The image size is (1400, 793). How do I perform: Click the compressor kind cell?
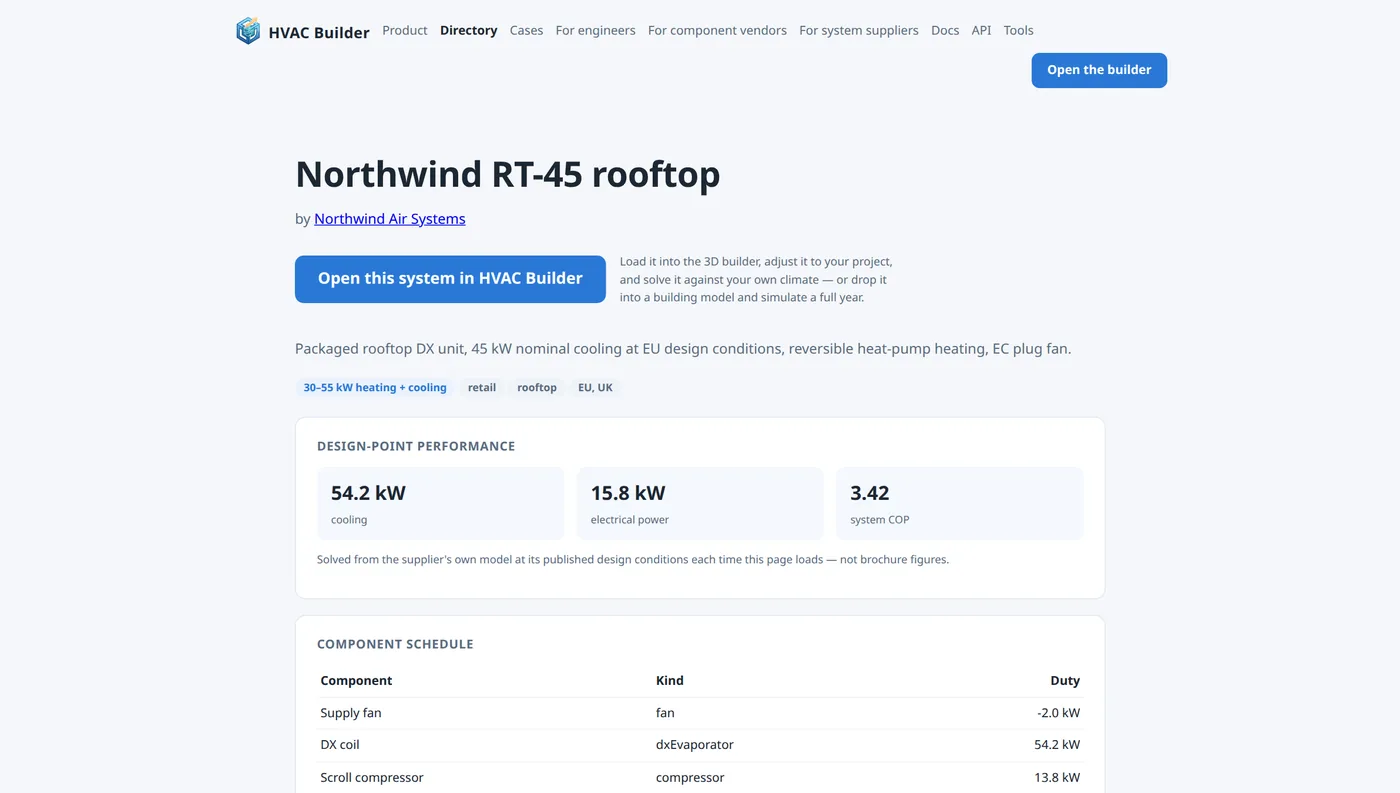coord(690,777)
